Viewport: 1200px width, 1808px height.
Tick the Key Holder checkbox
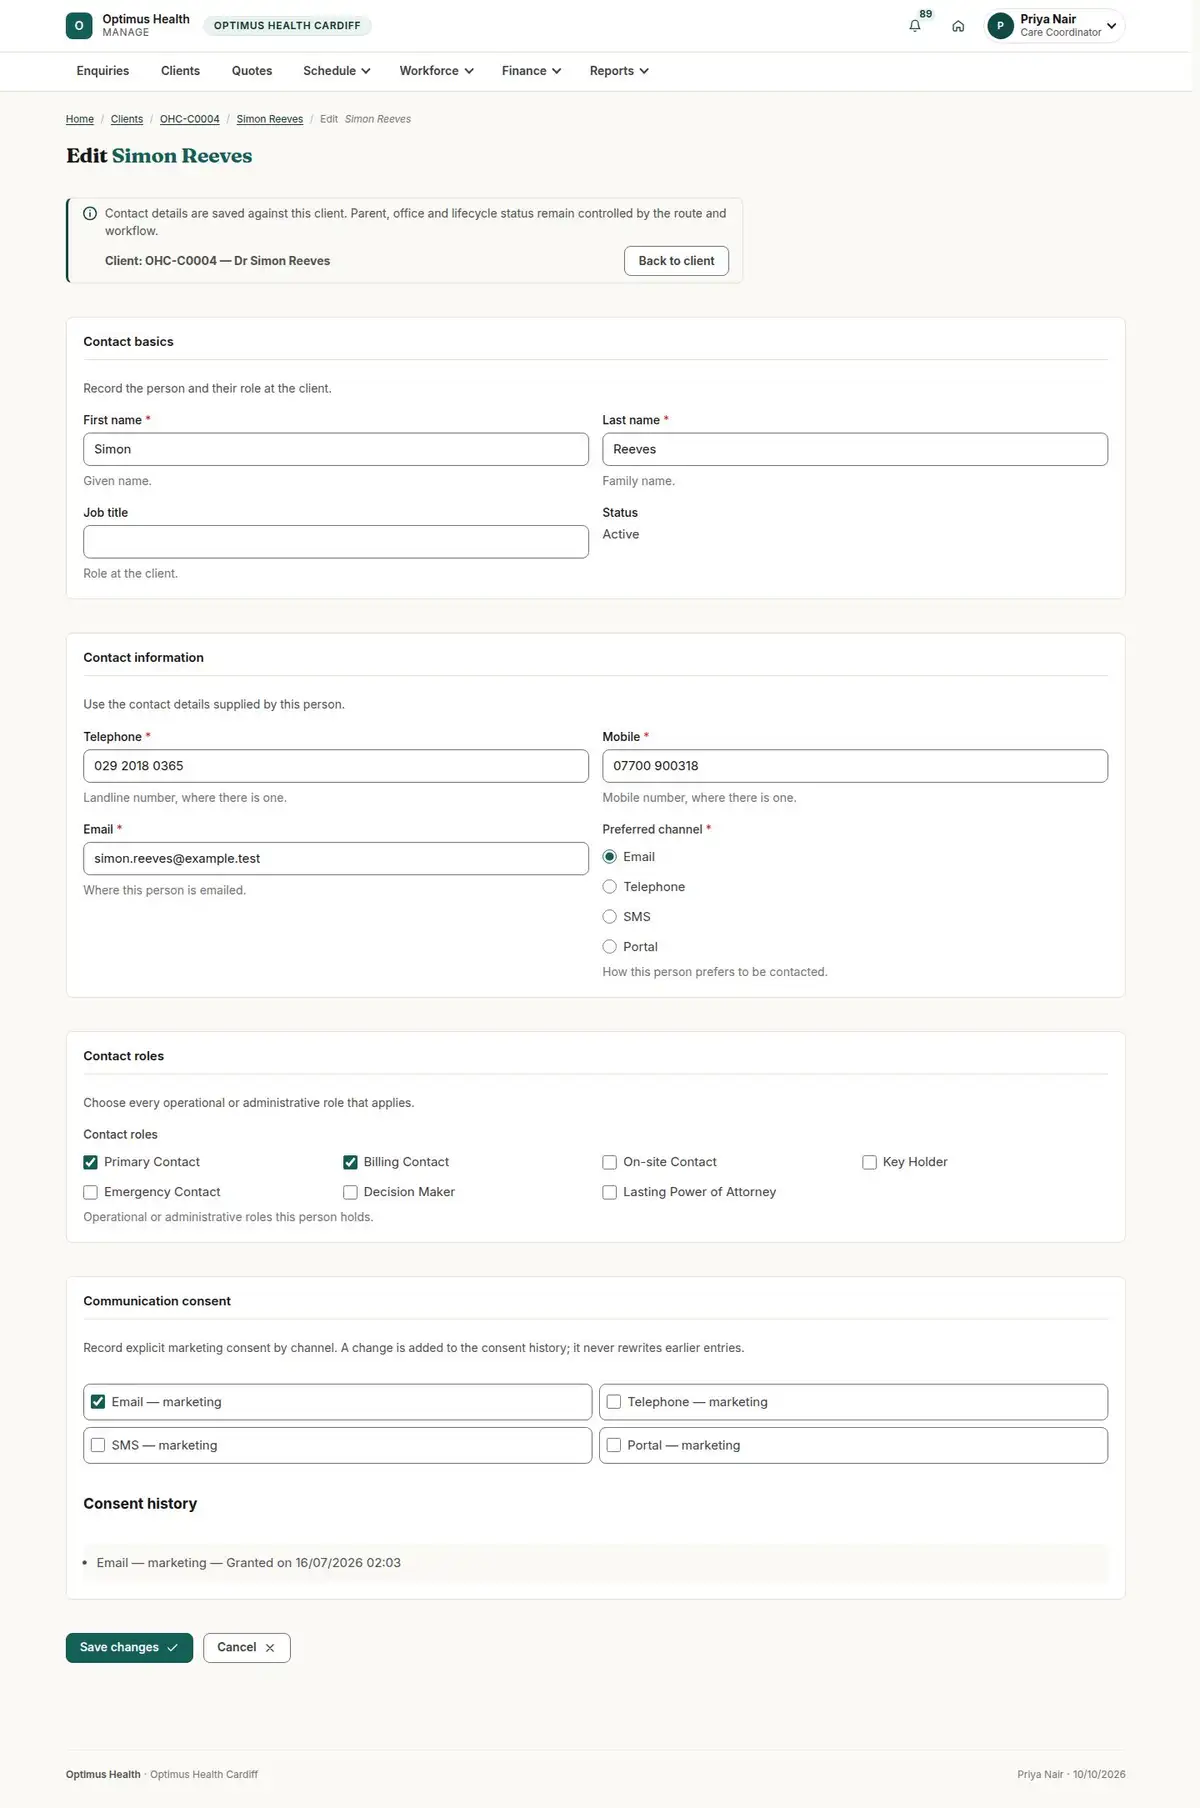(870, 1162)
